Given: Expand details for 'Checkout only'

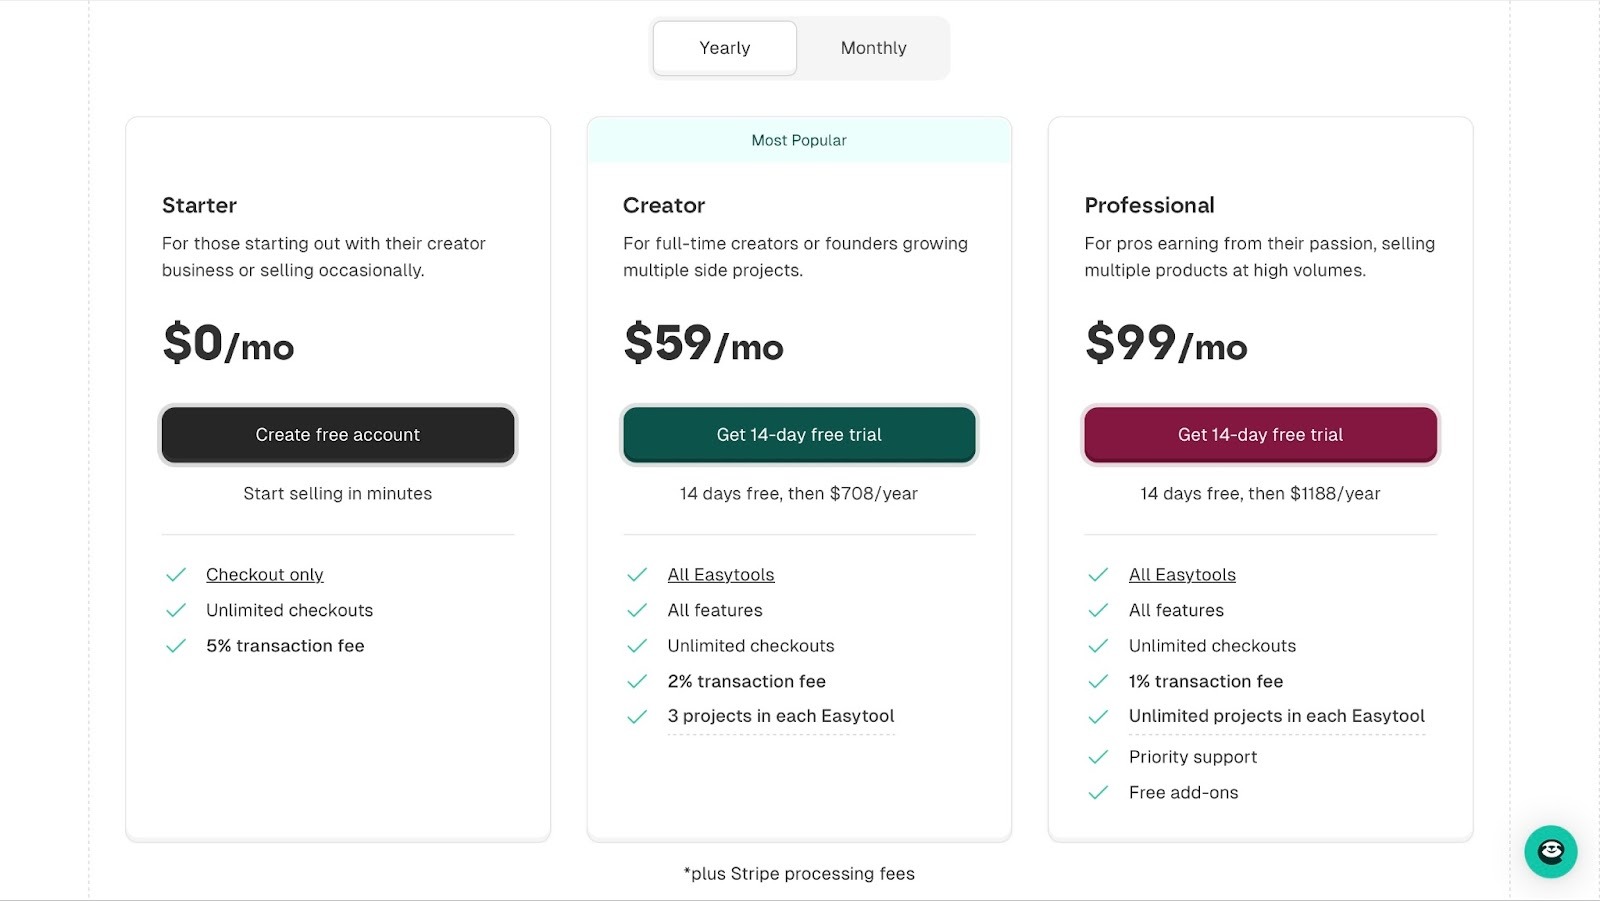Looking at the screenshot, I should tap(264, 574).
